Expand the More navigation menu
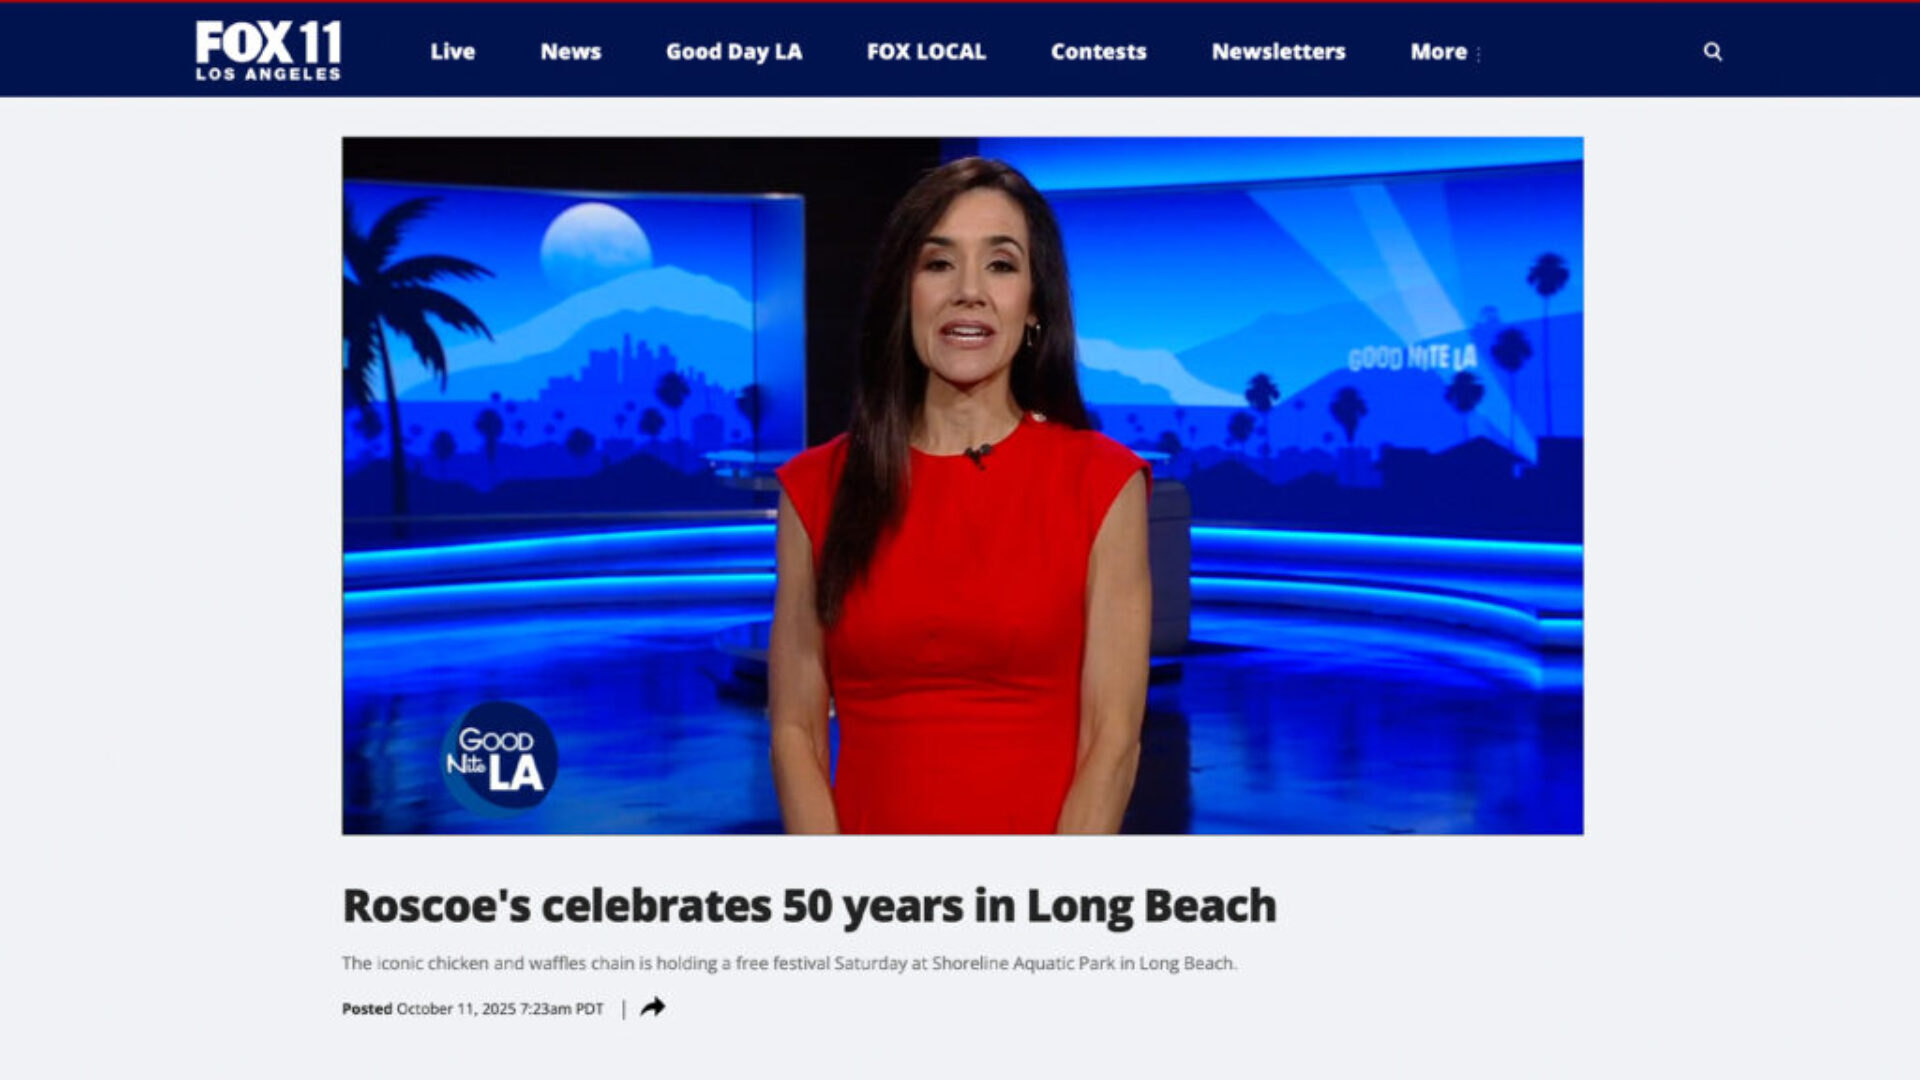The width and height of the screenshot is (1920, 1080). pyautogui.click(x=1437, y=52)
